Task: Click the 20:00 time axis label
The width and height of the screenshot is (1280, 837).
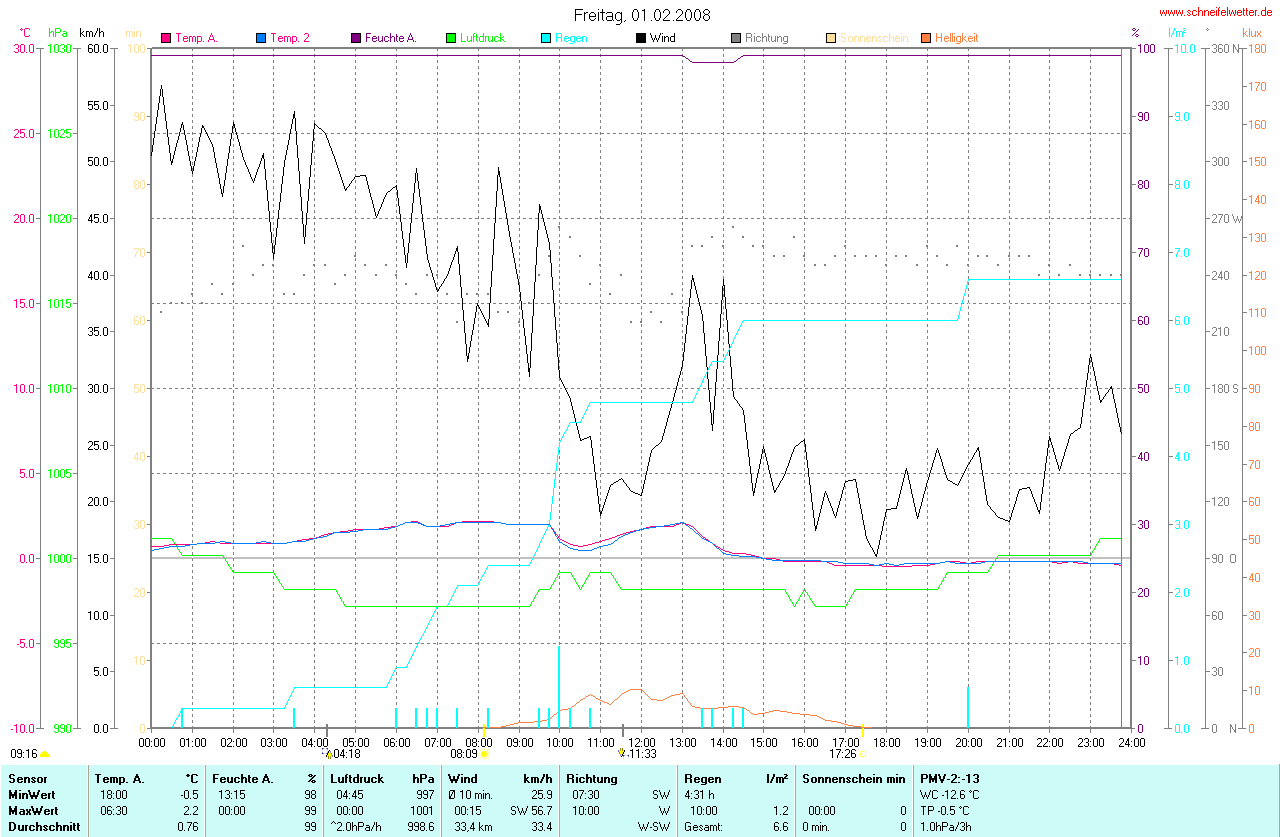Action: coord(968,743)
